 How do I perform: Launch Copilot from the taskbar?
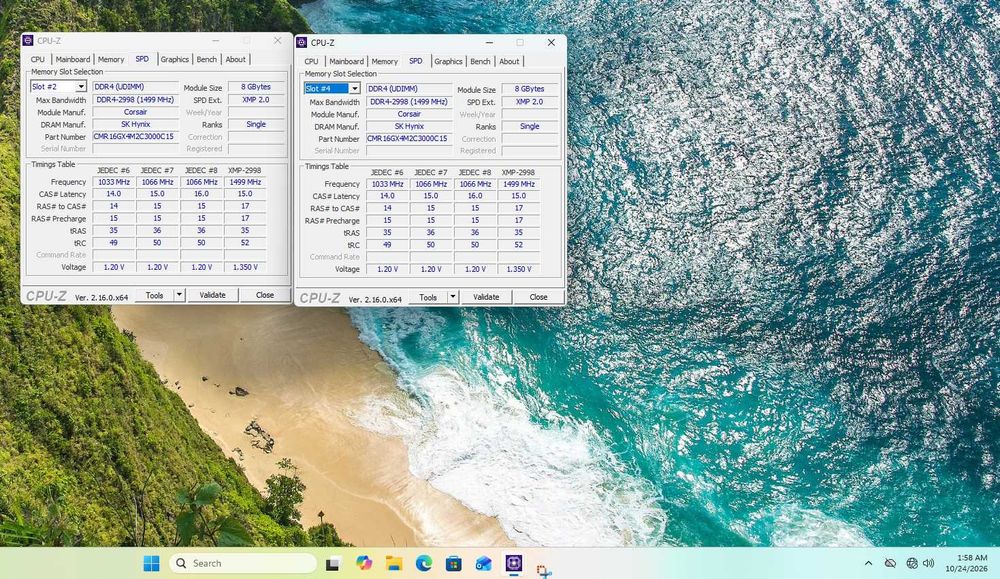364,563
